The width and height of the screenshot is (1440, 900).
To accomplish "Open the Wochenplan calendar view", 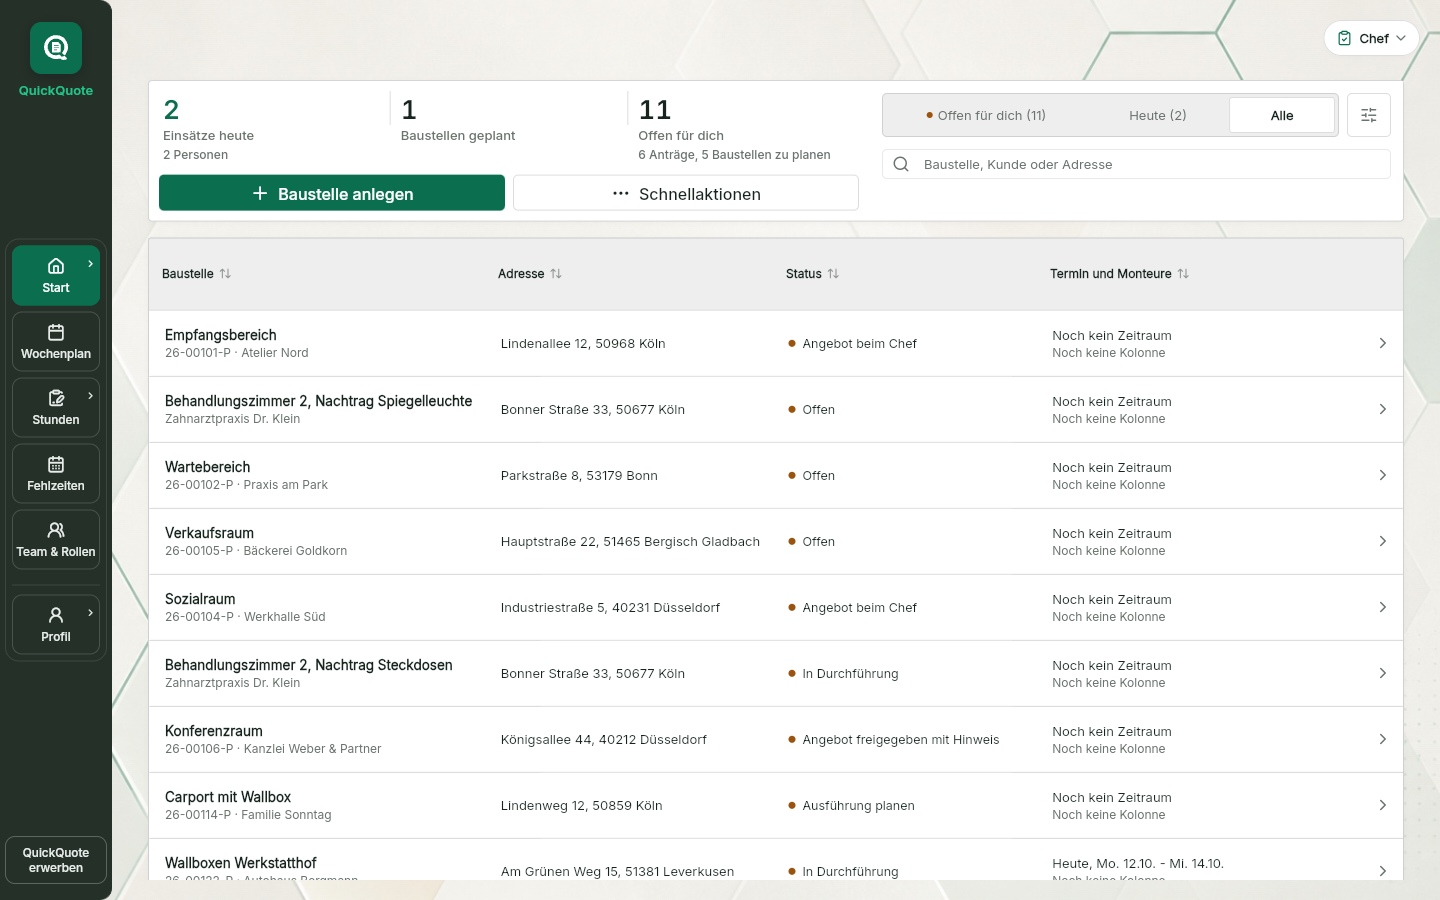I will point(56,341).
